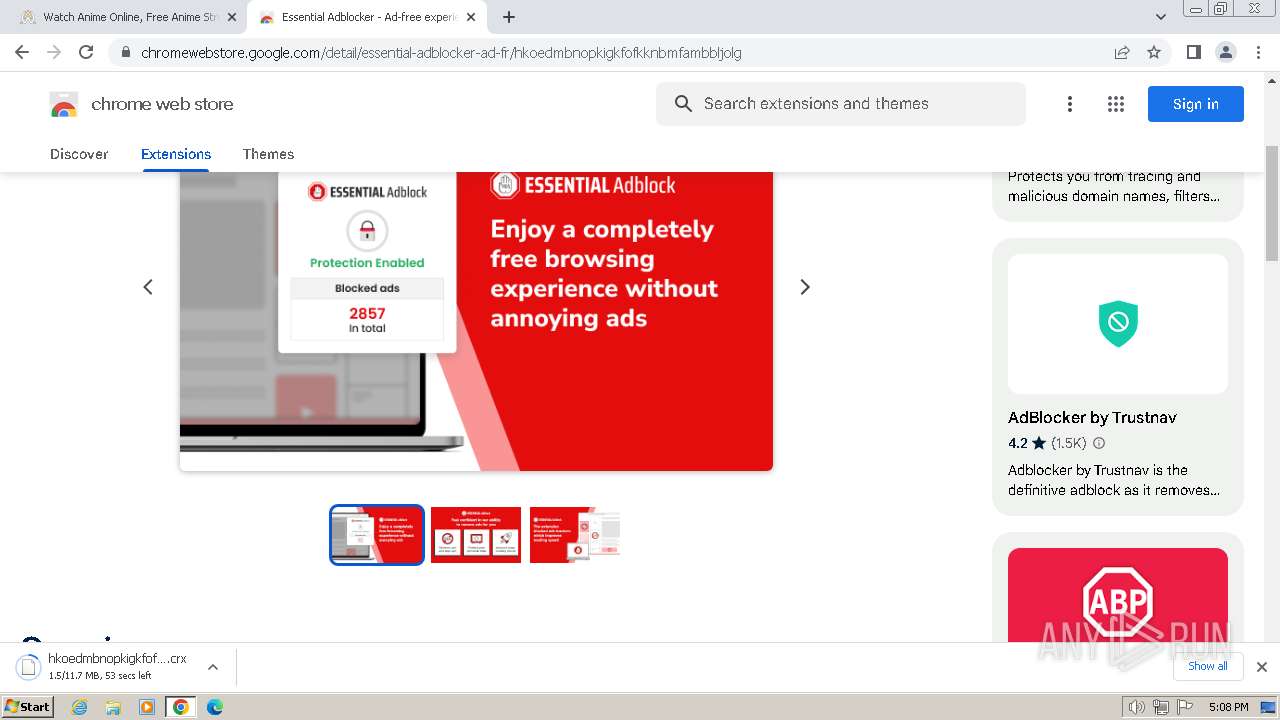The image size is (1280, 720).
Task: Close the Essential Adblocker tab
Action: point(471,17)
